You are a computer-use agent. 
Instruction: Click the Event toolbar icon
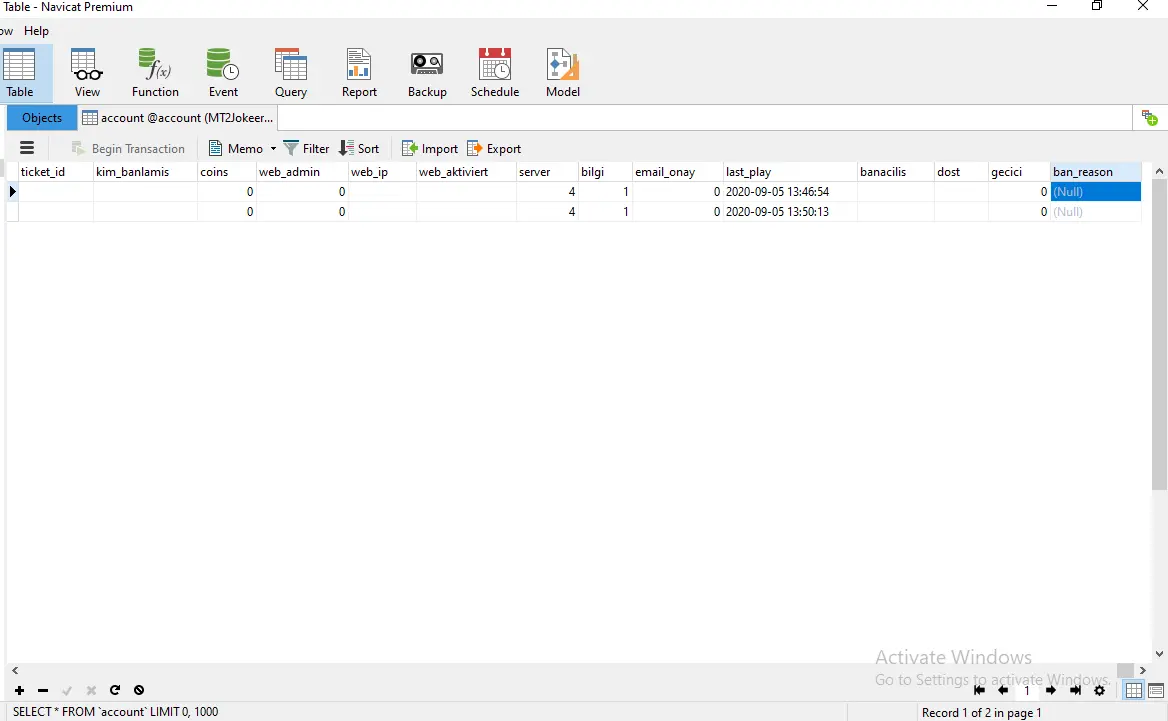tap(223, 73)
